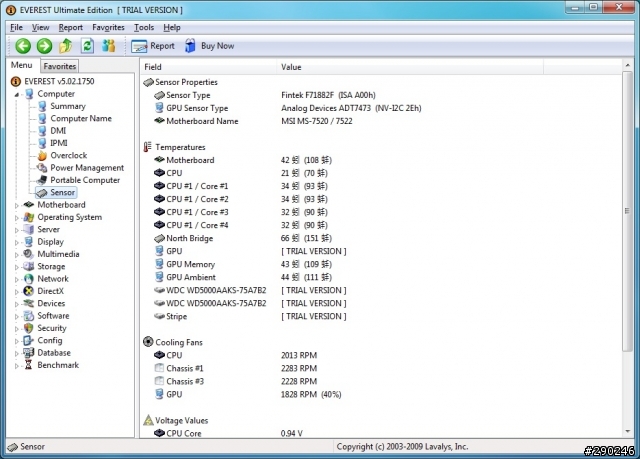Go forward with the green right arrow
640x459 pixels.
[x=44, y=46]
